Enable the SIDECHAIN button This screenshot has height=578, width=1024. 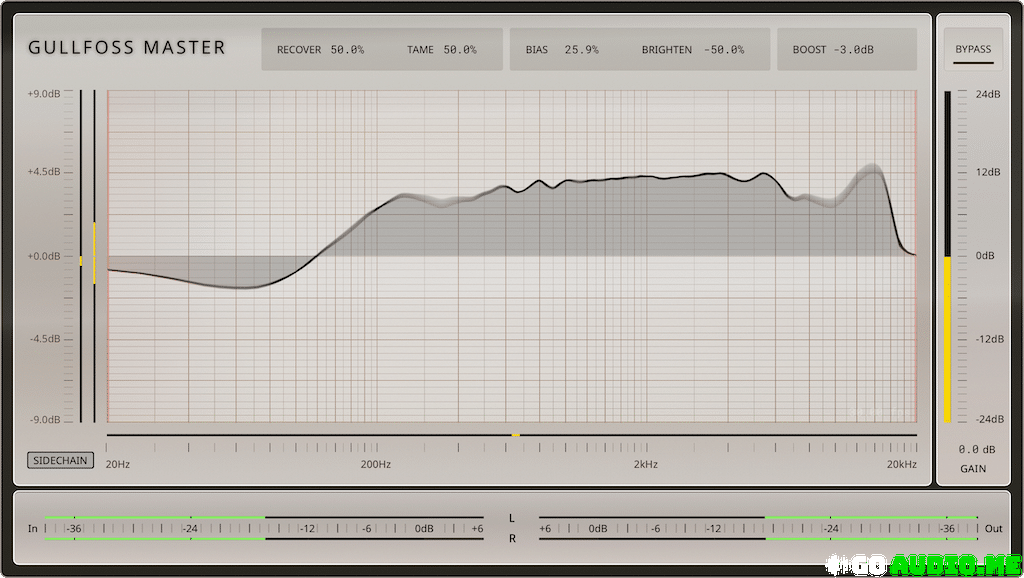click(61, 461)
